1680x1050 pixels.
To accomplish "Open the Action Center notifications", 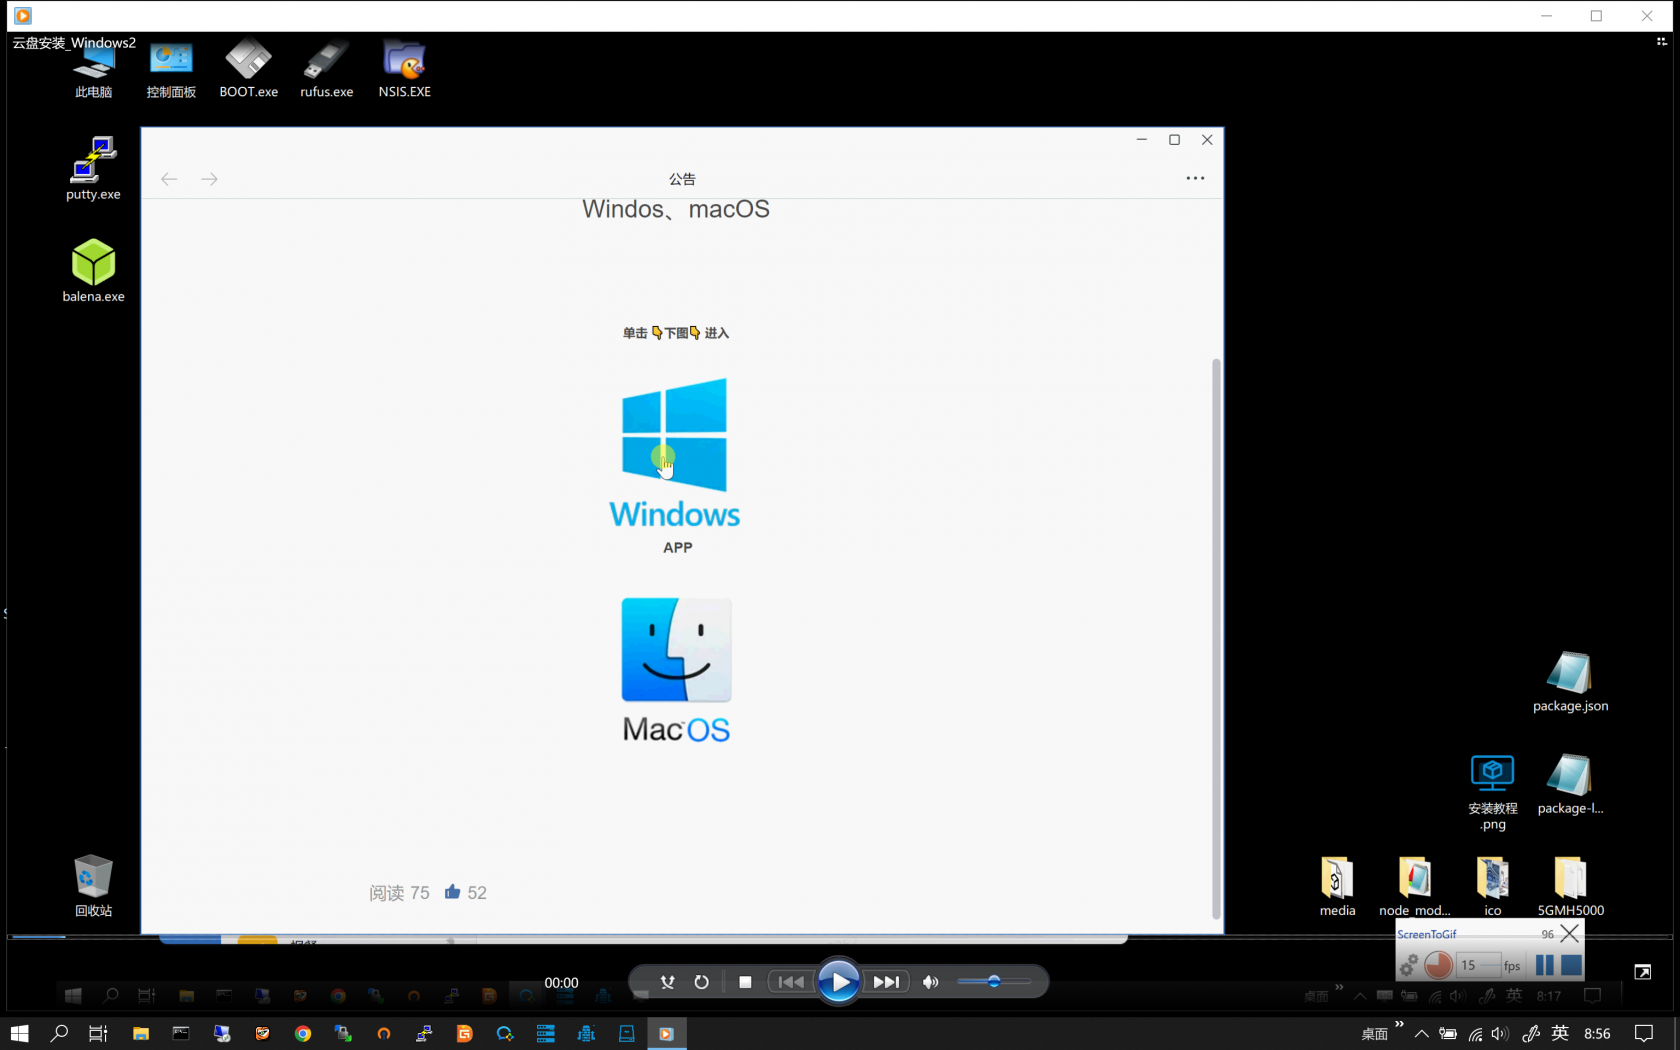I will [1644, 1034].
